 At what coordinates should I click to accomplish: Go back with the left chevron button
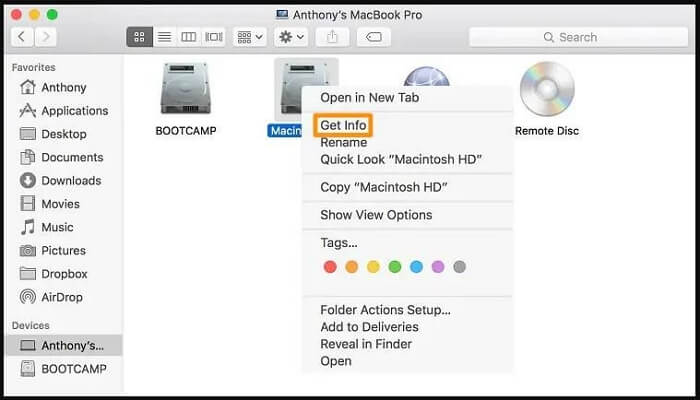tap(22, 37)
